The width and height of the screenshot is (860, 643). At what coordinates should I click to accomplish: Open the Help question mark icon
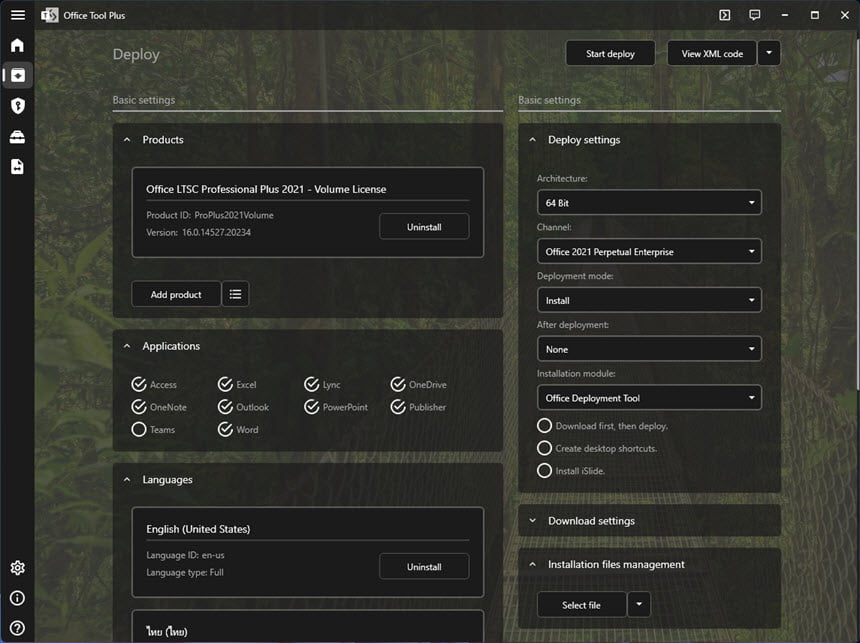[18, 628]
